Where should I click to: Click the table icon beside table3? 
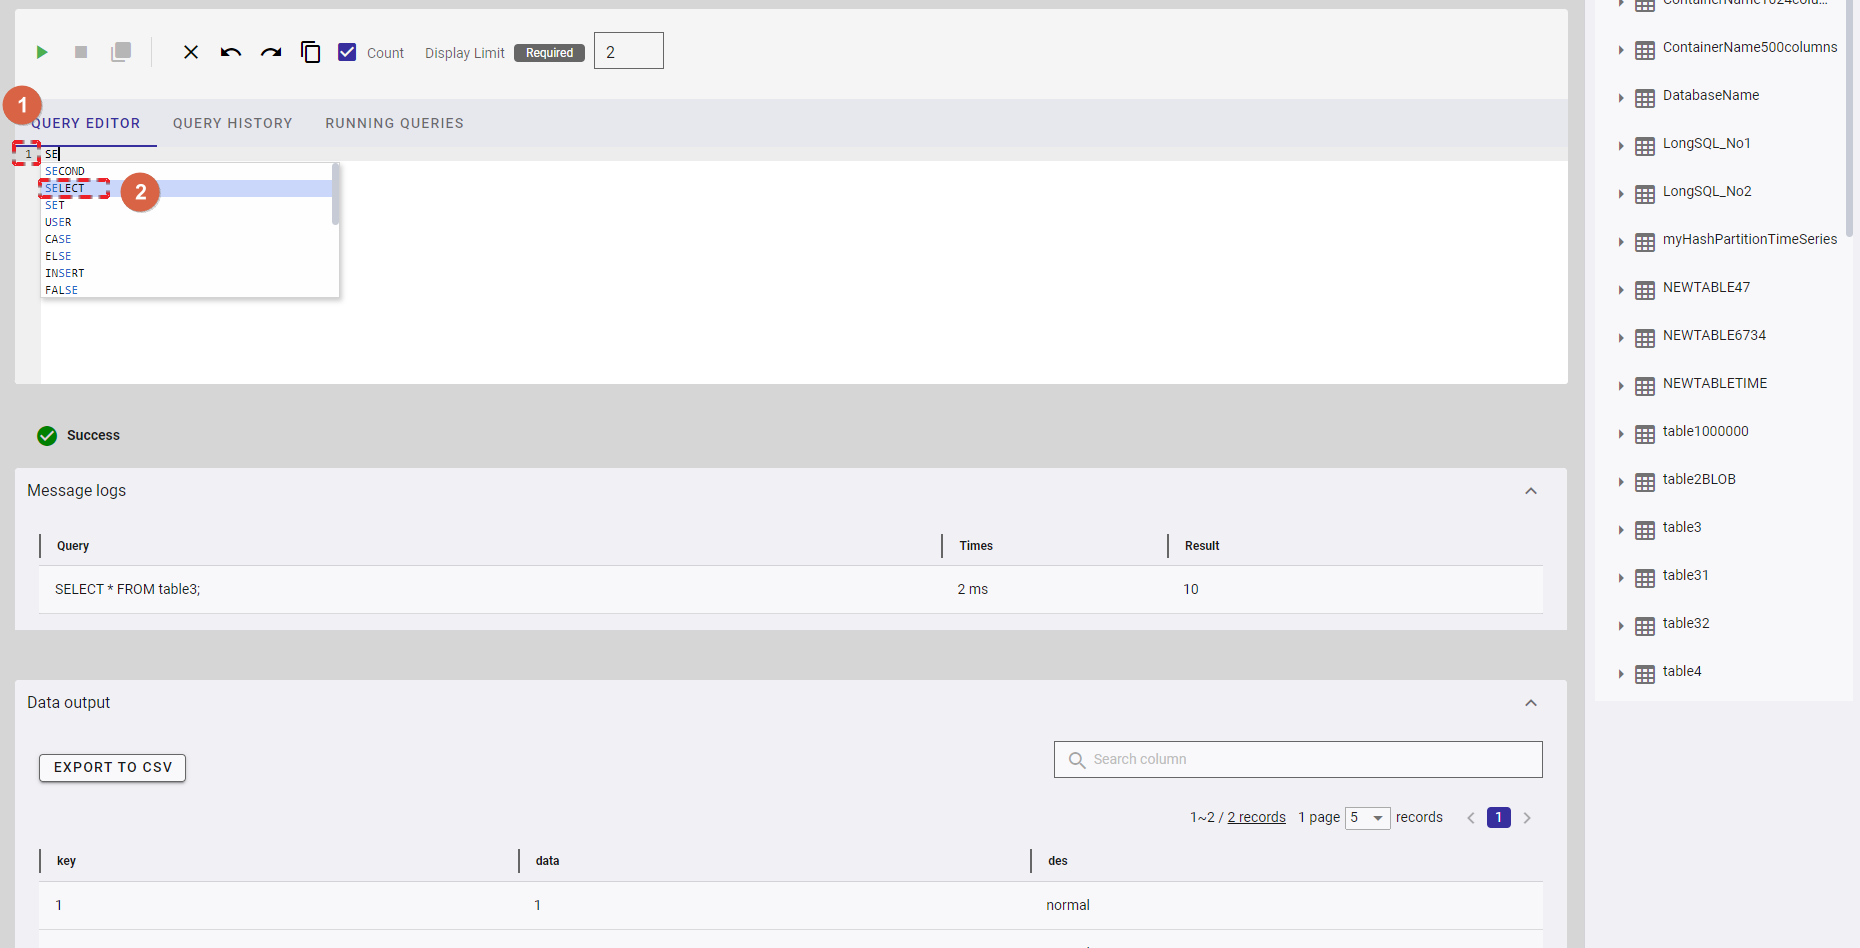point(1645,530)
